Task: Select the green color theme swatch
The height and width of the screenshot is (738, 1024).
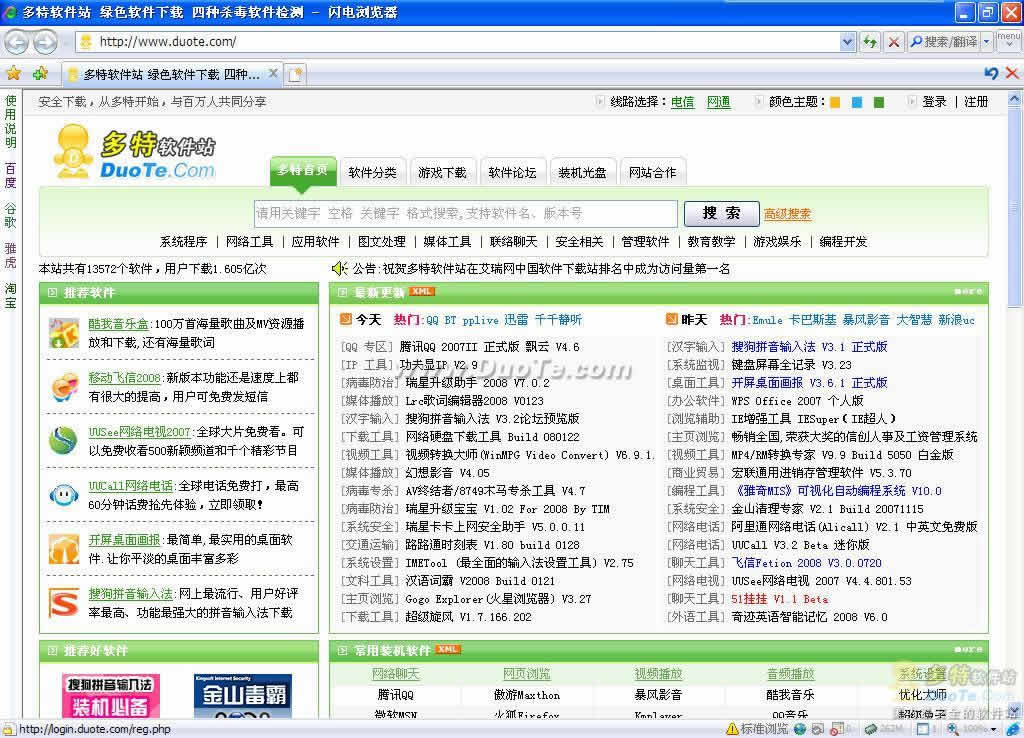Action: click(879, 103)
